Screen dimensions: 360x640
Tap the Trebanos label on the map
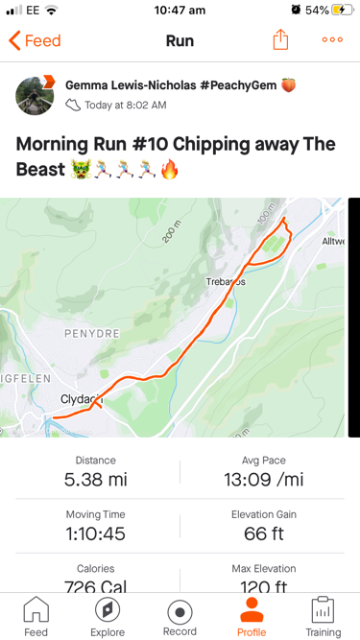(x=226, y=282)
